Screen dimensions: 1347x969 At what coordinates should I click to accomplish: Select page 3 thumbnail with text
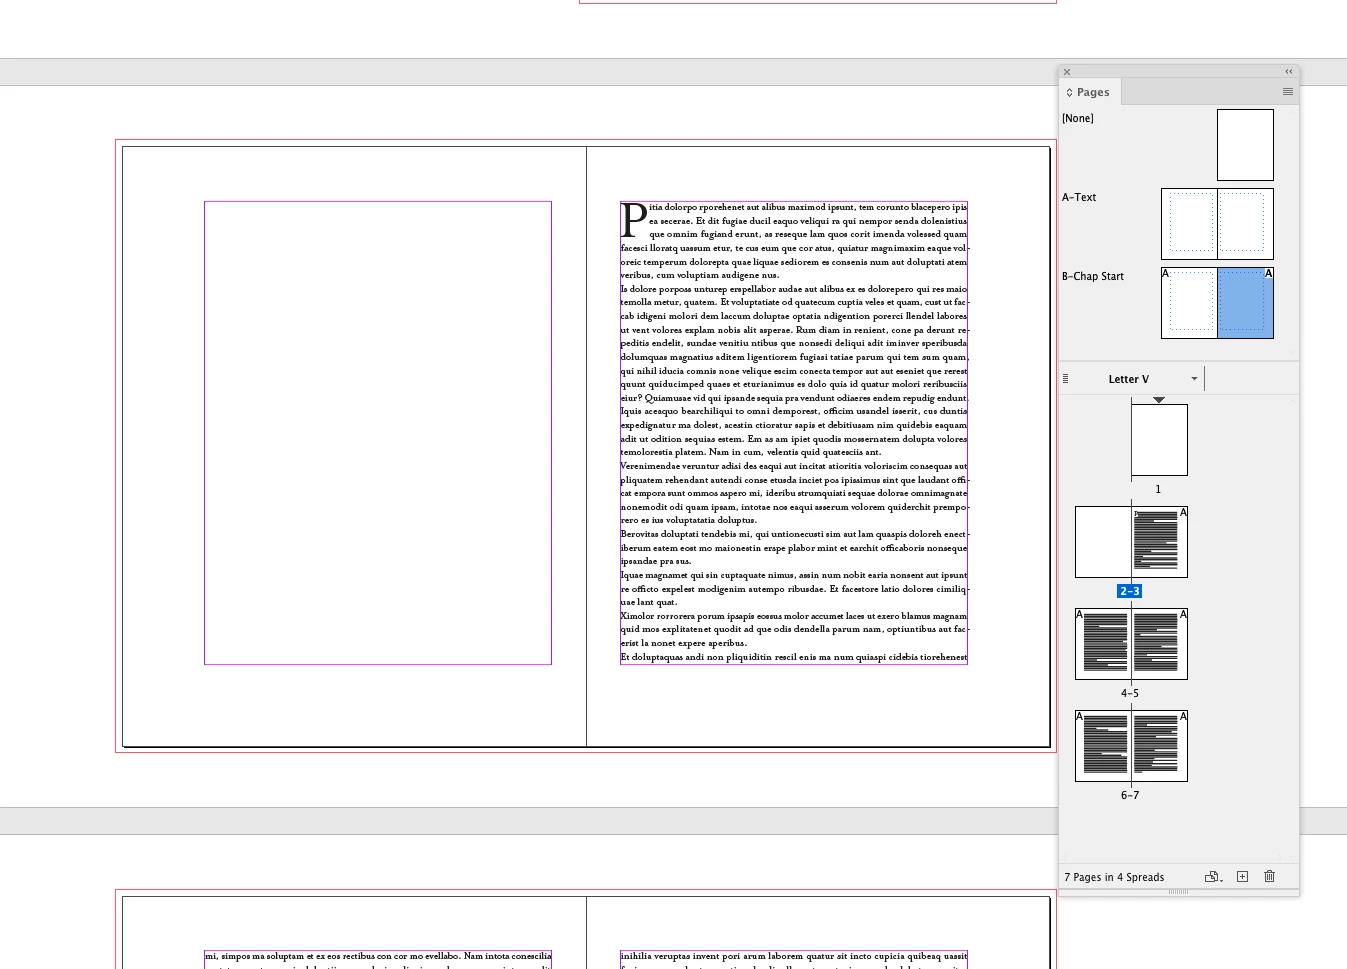click(1159, 542)
